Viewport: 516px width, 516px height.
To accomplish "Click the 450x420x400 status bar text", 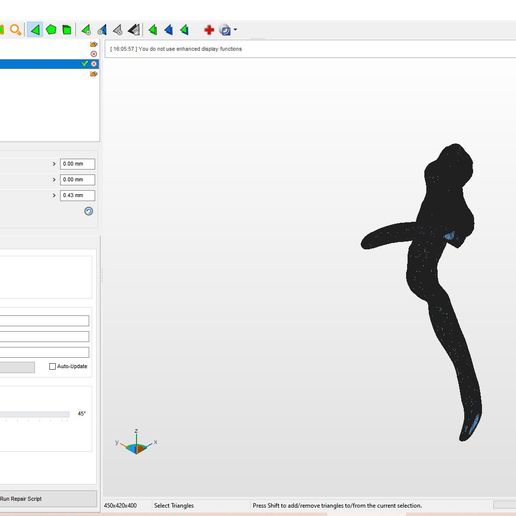I will click(120, 506).
